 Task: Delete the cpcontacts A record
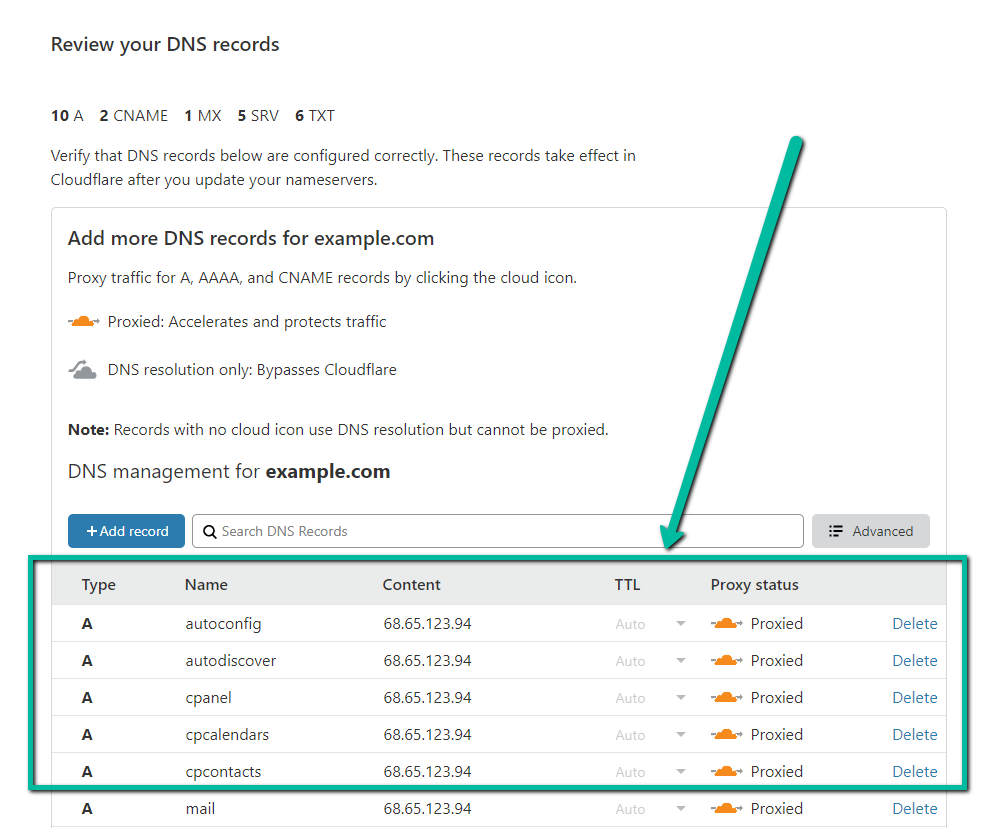914,771
